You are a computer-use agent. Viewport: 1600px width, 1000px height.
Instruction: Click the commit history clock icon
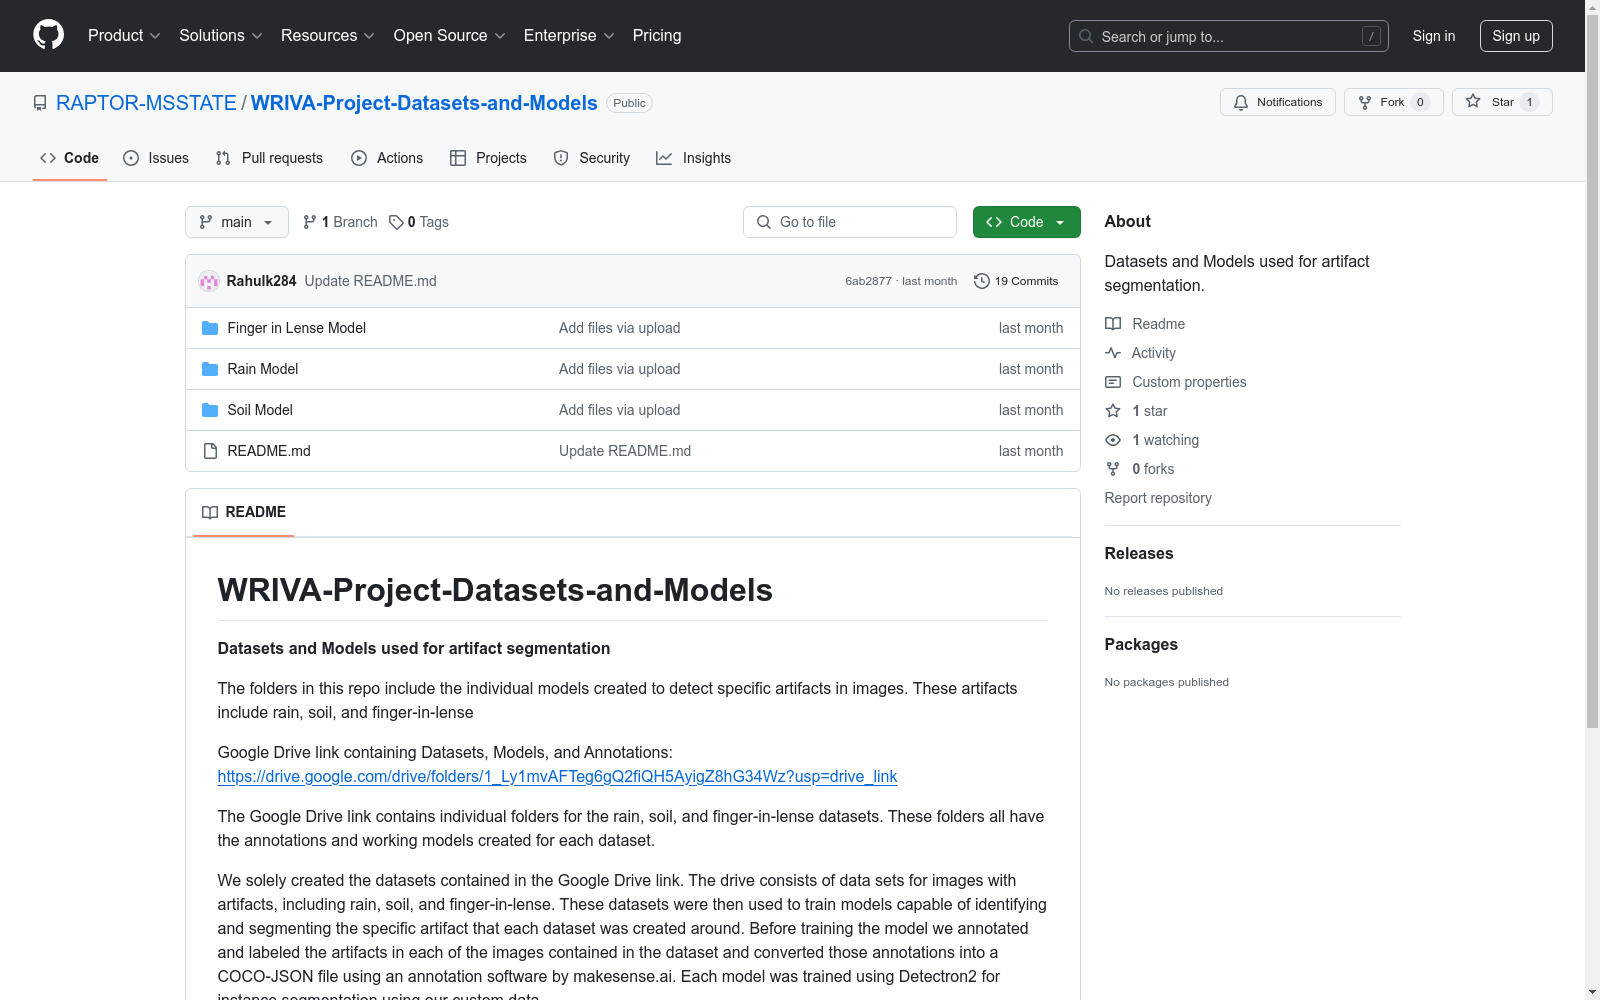click(982, 281)
